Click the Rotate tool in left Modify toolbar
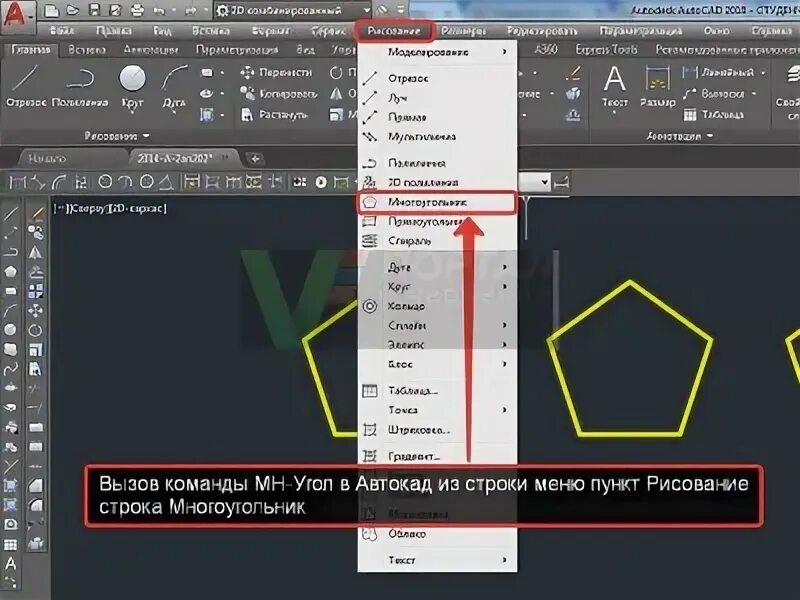The image size is (800, 600). pyautogui.click(x=36, y=330)
